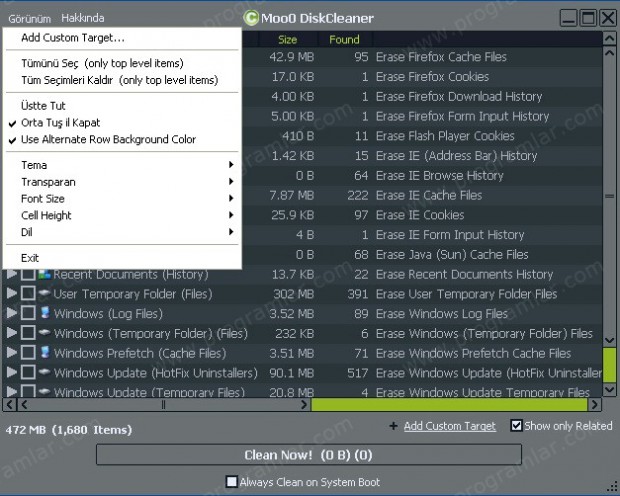Expand the Windows (Log Files) row

(12, 313)
